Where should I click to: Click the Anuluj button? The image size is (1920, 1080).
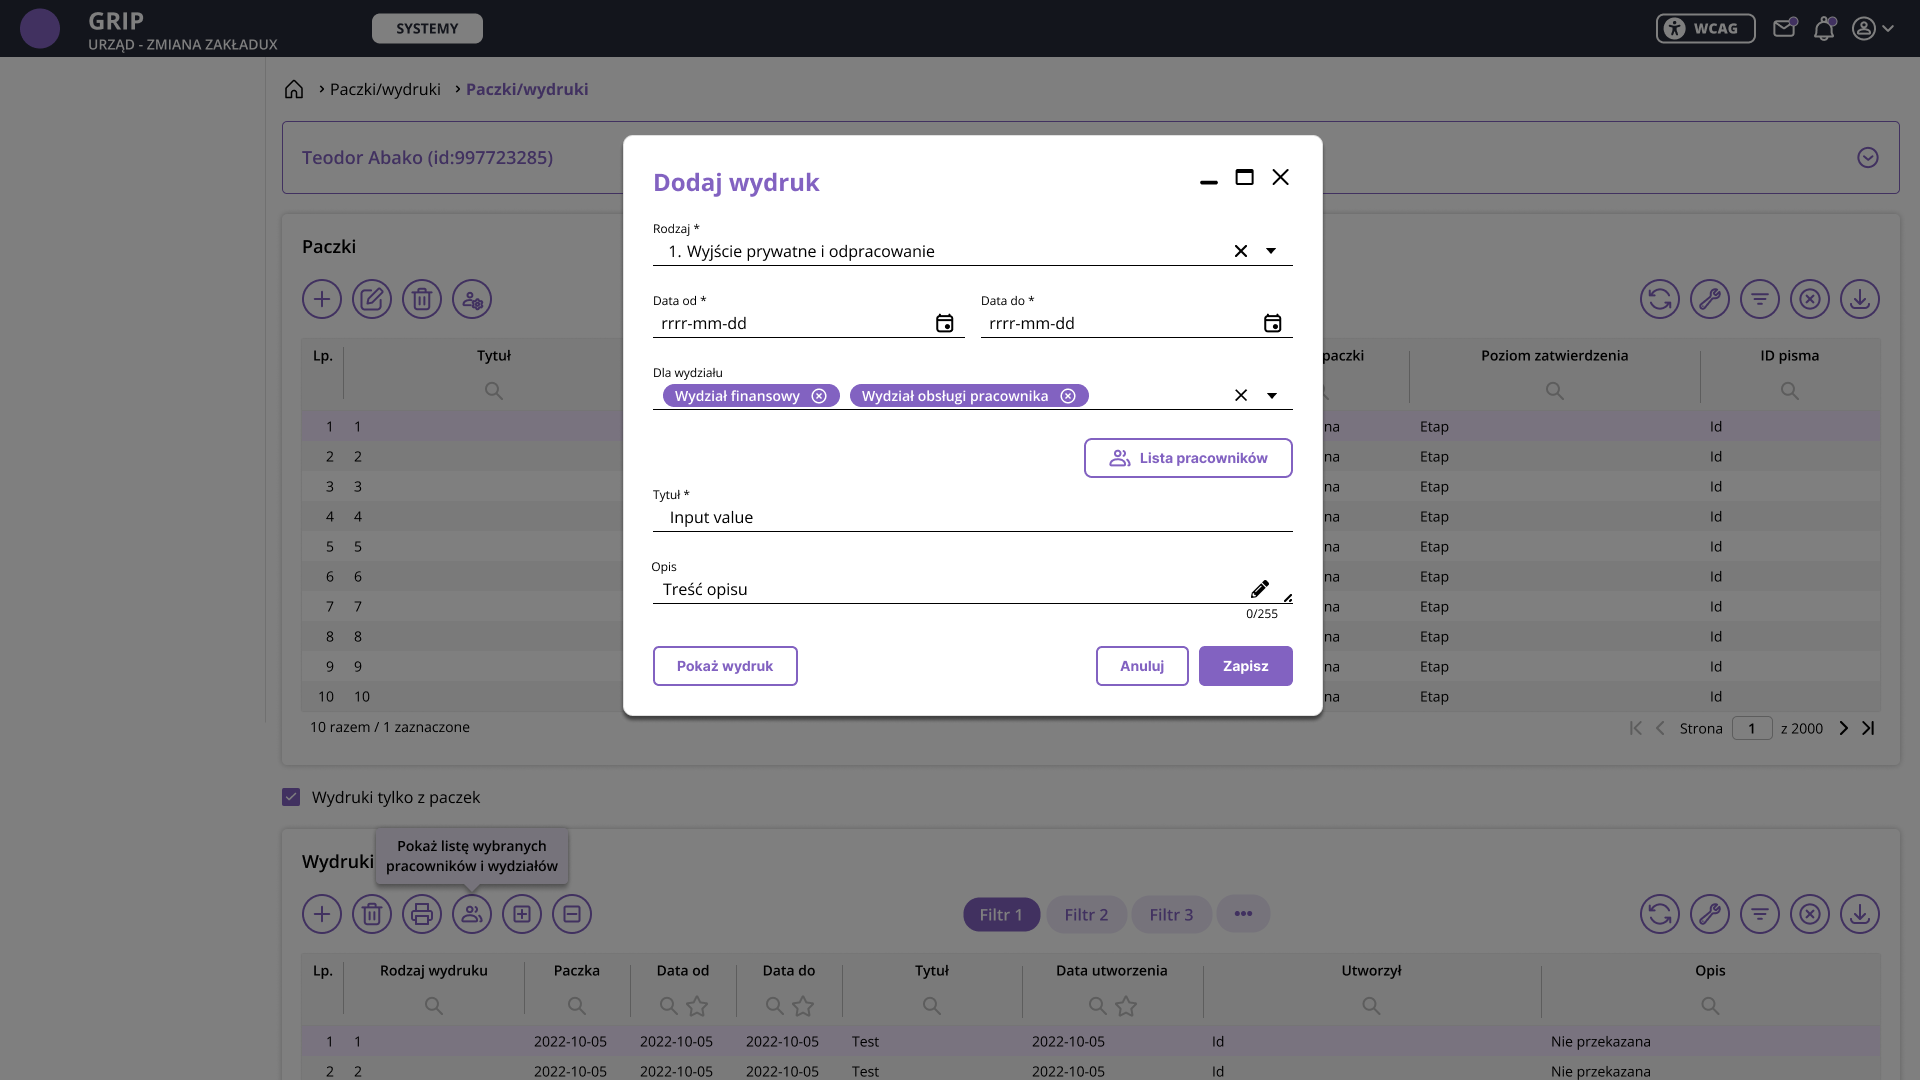[x=1142, y=666]
